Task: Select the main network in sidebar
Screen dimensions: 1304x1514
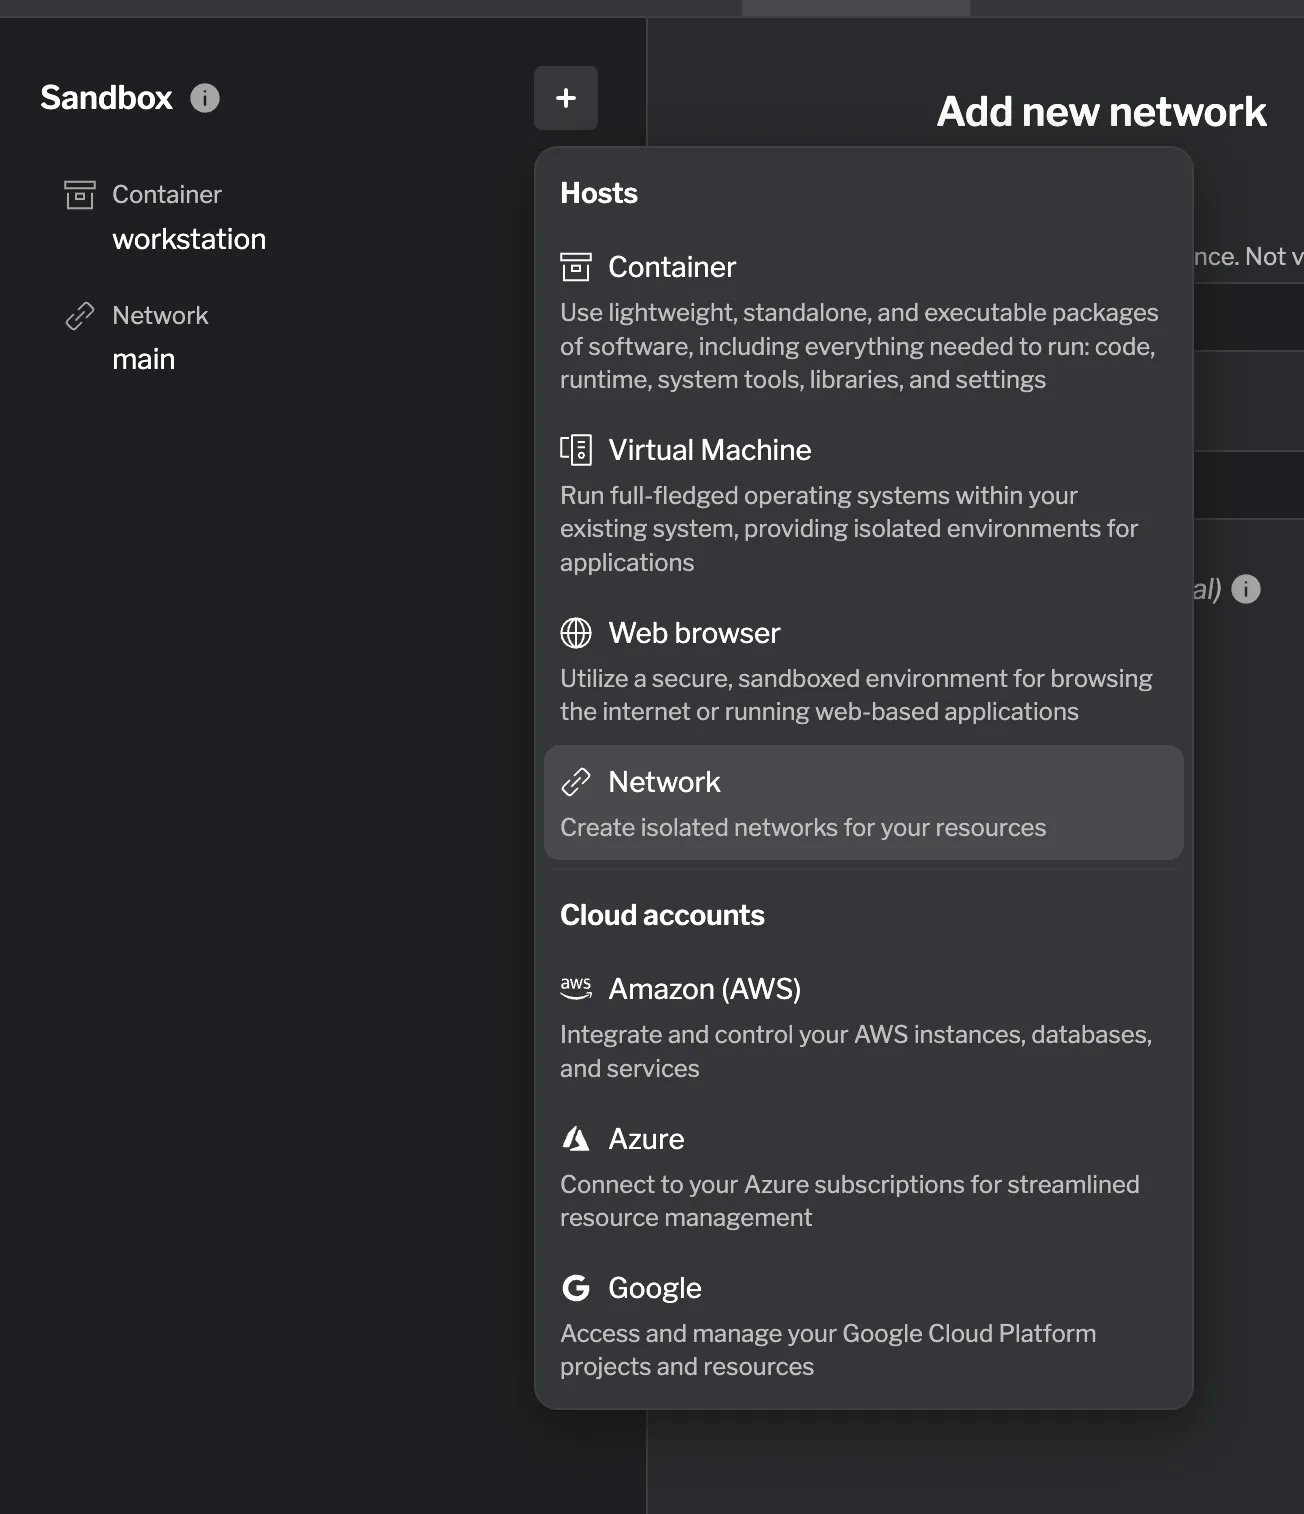Action: click(143, 359)
